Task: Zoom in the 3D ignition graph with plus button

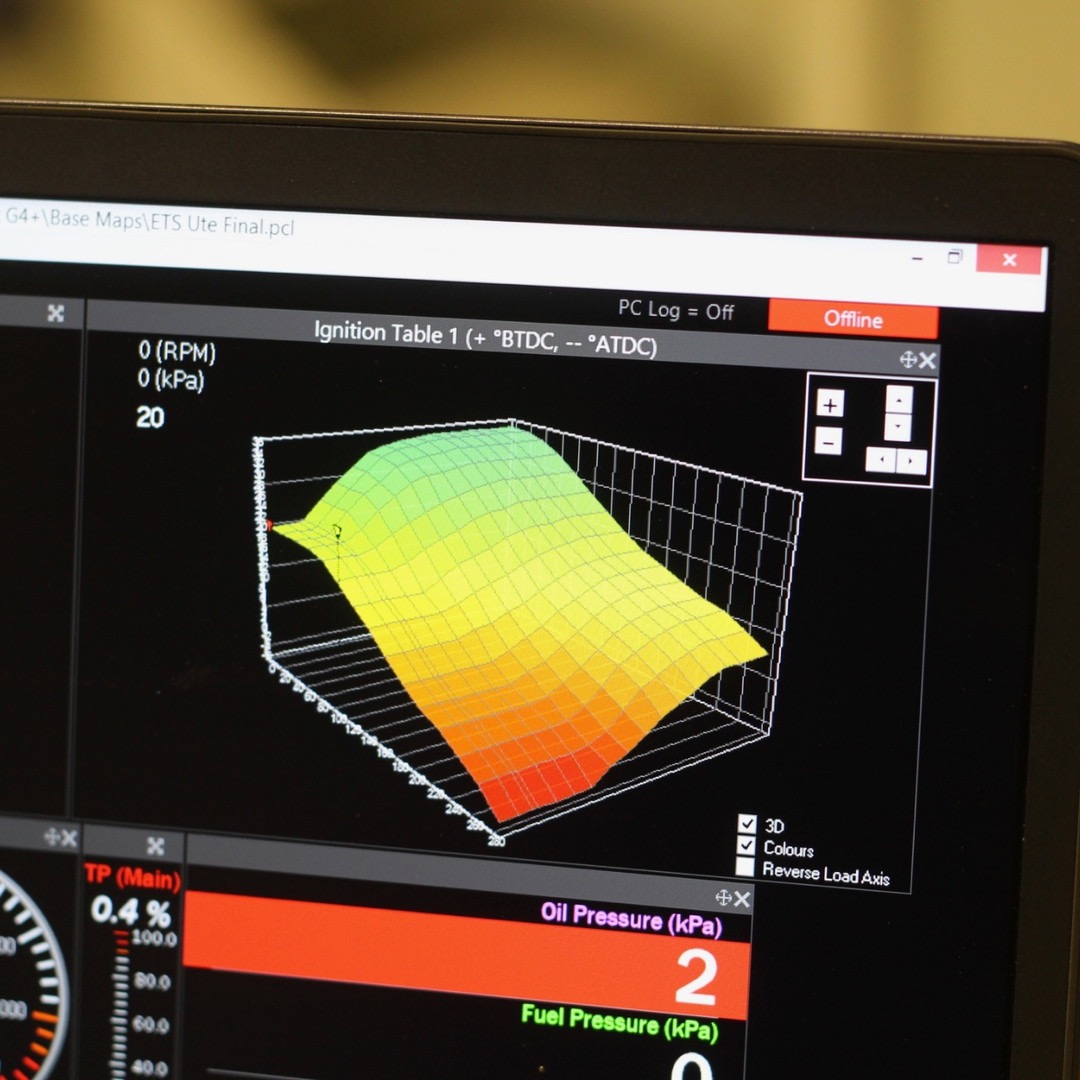Action: point(830,404)
